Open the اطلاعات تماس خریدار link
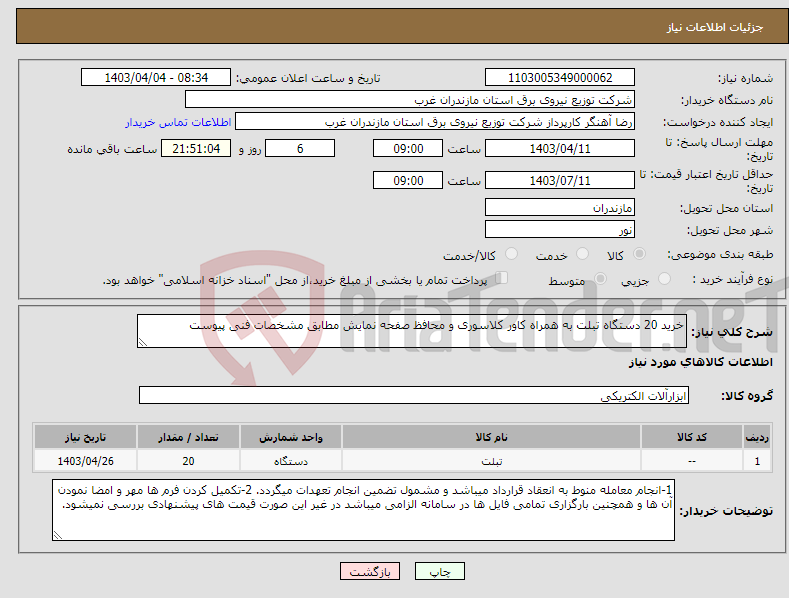Viewport: 789px width, 598px height. pos(178,122)
